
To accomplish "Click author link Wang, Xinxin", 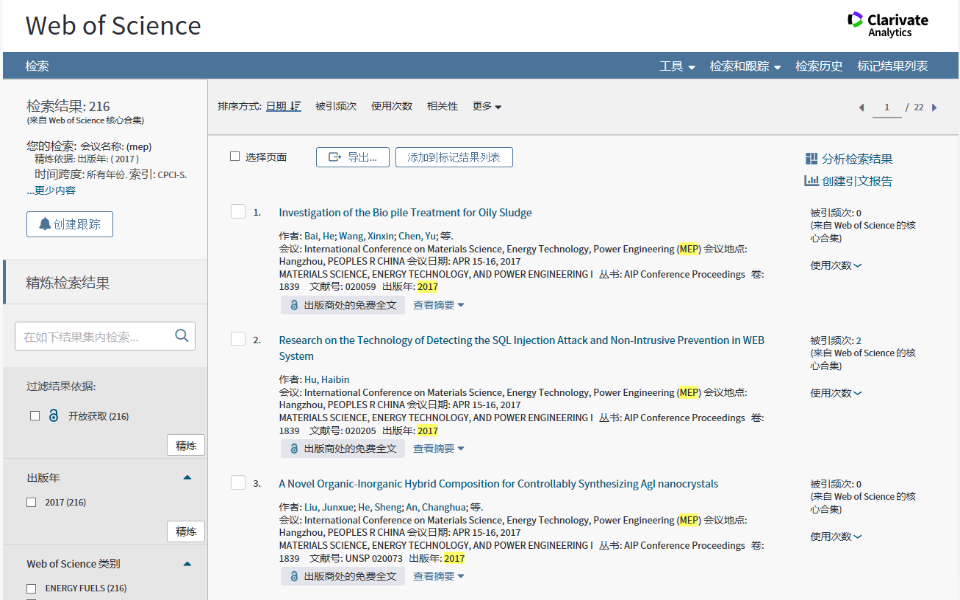I will (x=367, y=236).
